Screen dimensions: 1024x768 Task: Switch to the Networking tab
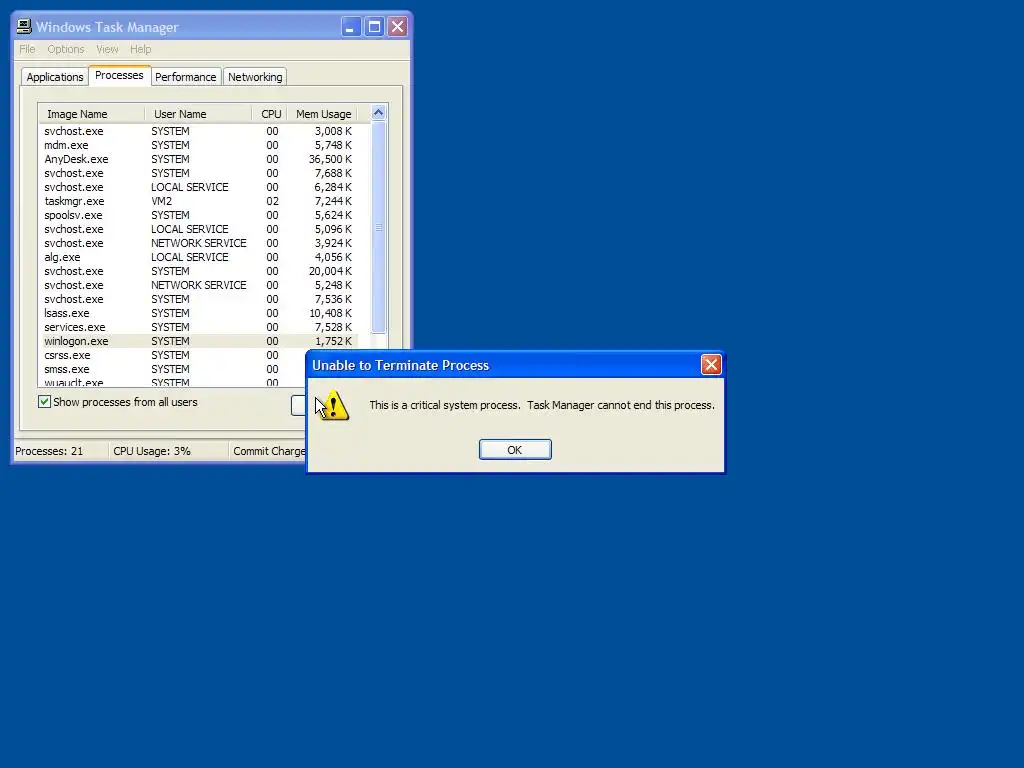(255, 77)
